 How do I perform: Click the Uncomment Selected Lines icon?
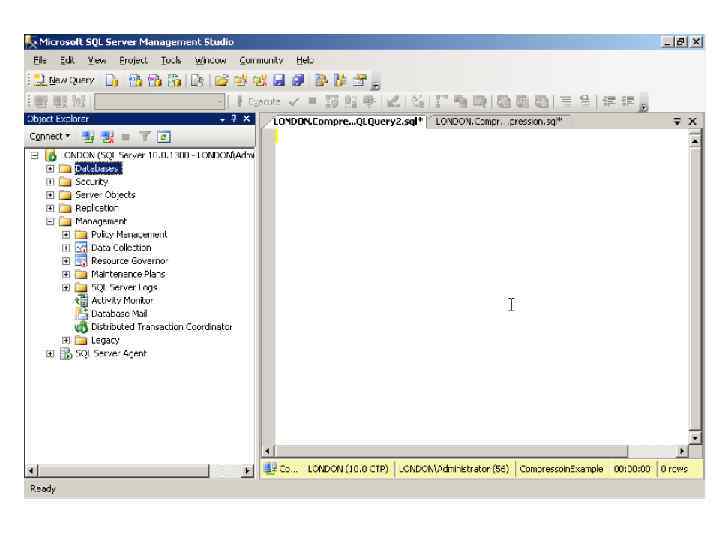pos(585,101)
